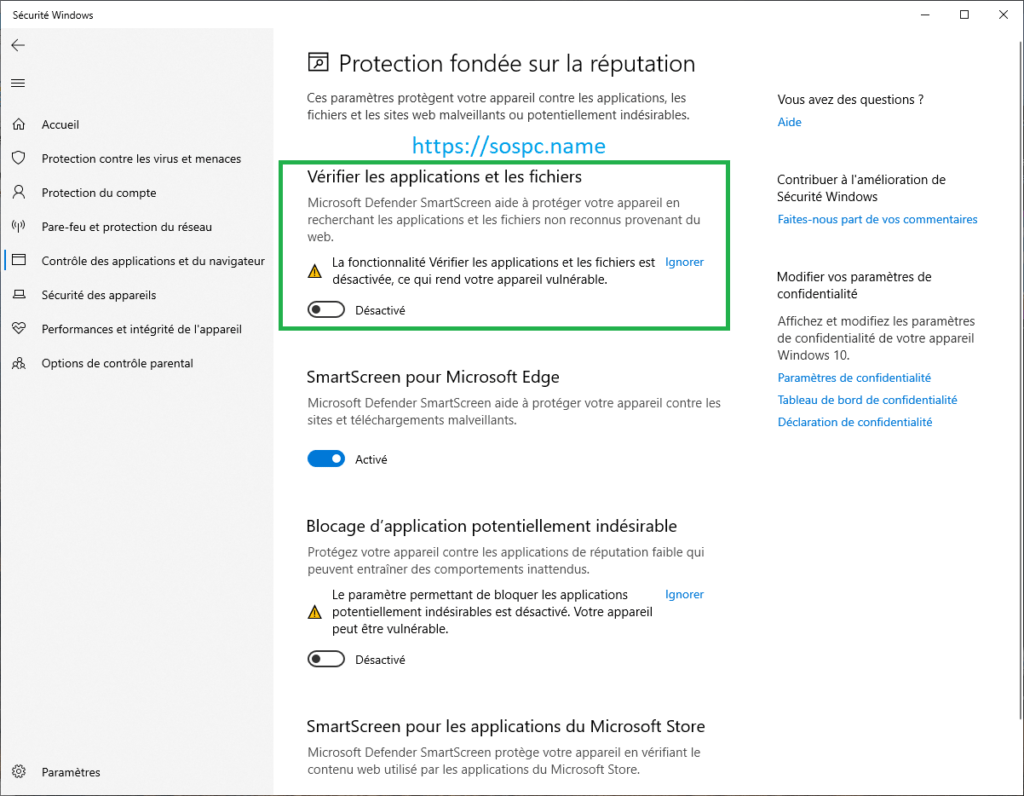Ignore the Vérifier les applications warning
Image resolution: width=1024 pixels, height=796 pixels.
coord(684,262)
